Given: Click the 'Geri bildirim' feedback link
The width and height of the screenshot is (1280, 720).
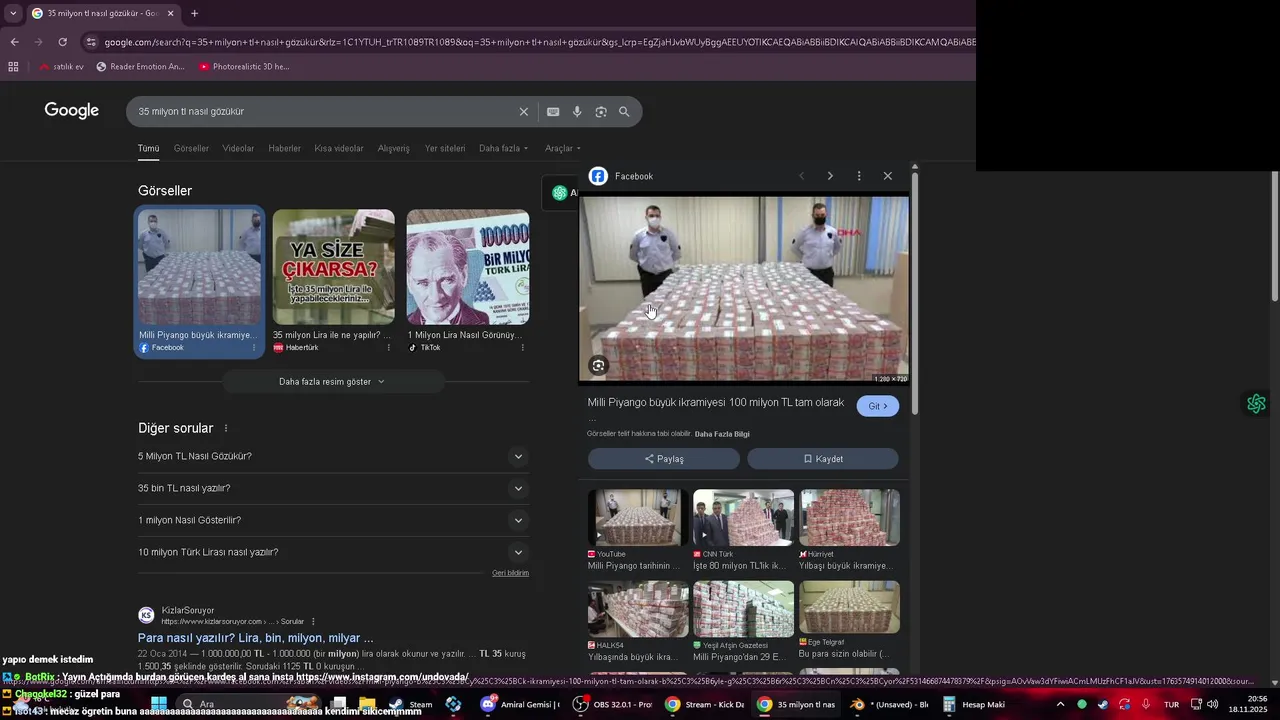Looking at the screenshot, I should coord(510,573).
